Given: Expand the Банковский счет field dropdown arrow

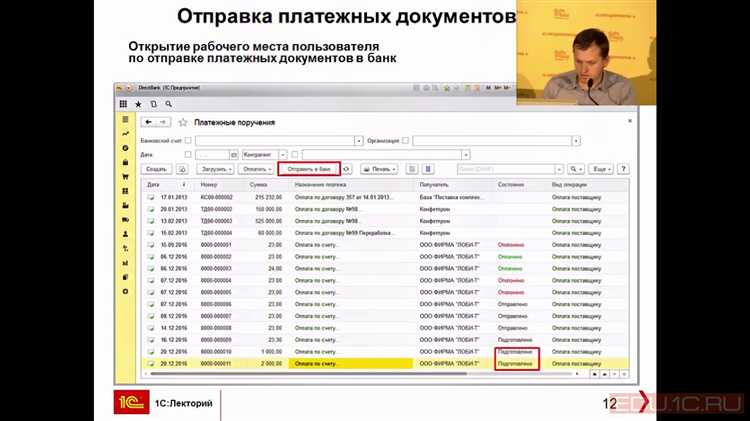Looking at the screenshot, I should 359,141.
